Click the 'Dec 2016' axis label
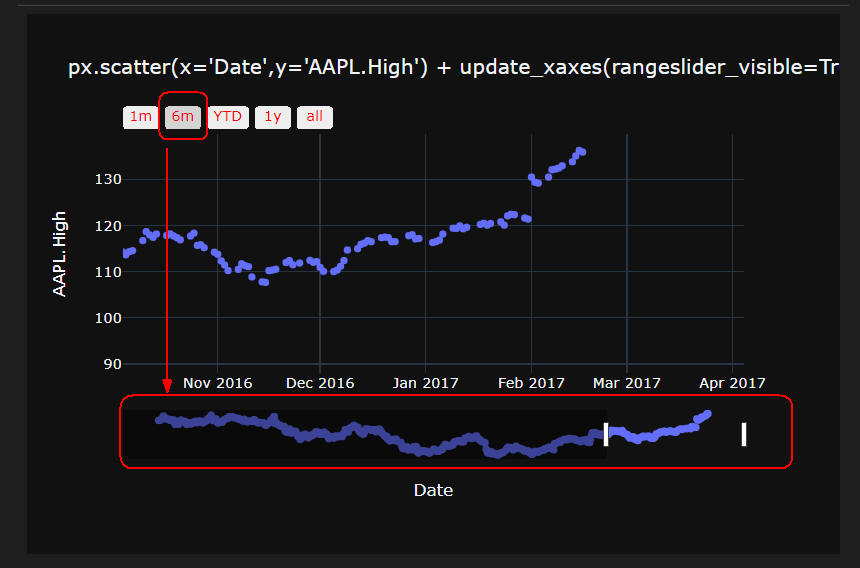 [320, 383]
